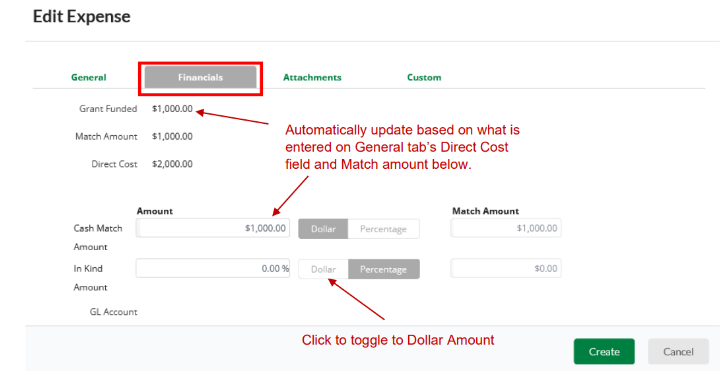Click the Edit Expense heading
Screen dimensions: 725x377
(x=81, y=17)
